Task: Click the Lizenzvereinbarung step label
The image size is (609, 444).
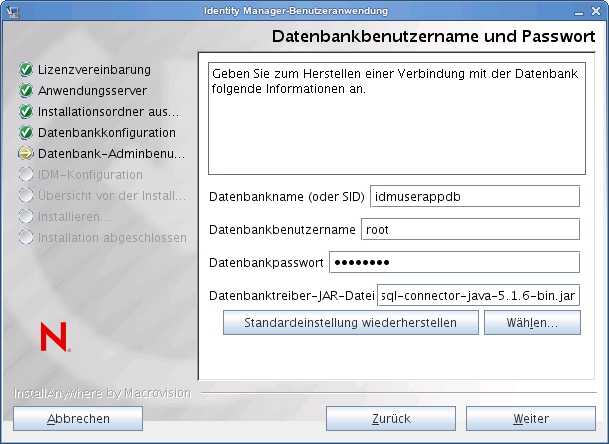Action: [94, 70]
